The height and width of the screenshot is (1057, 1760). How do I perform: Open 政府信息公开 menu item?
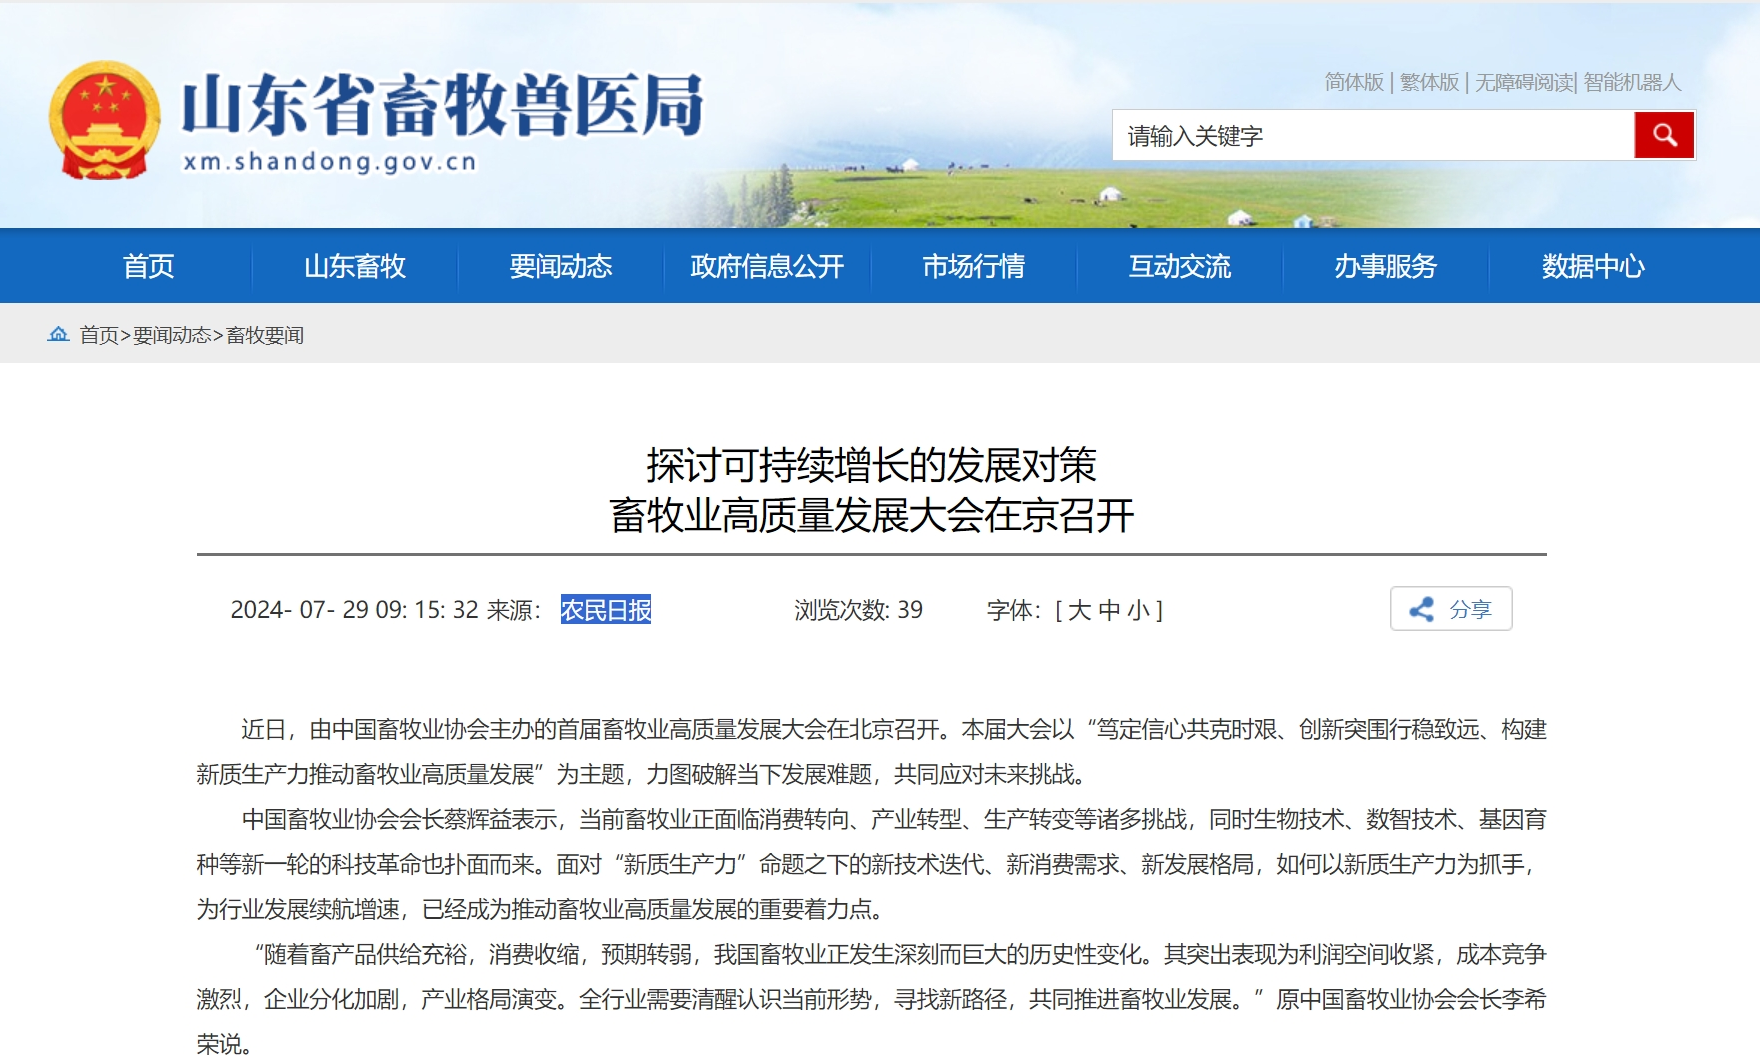(767, 266)
